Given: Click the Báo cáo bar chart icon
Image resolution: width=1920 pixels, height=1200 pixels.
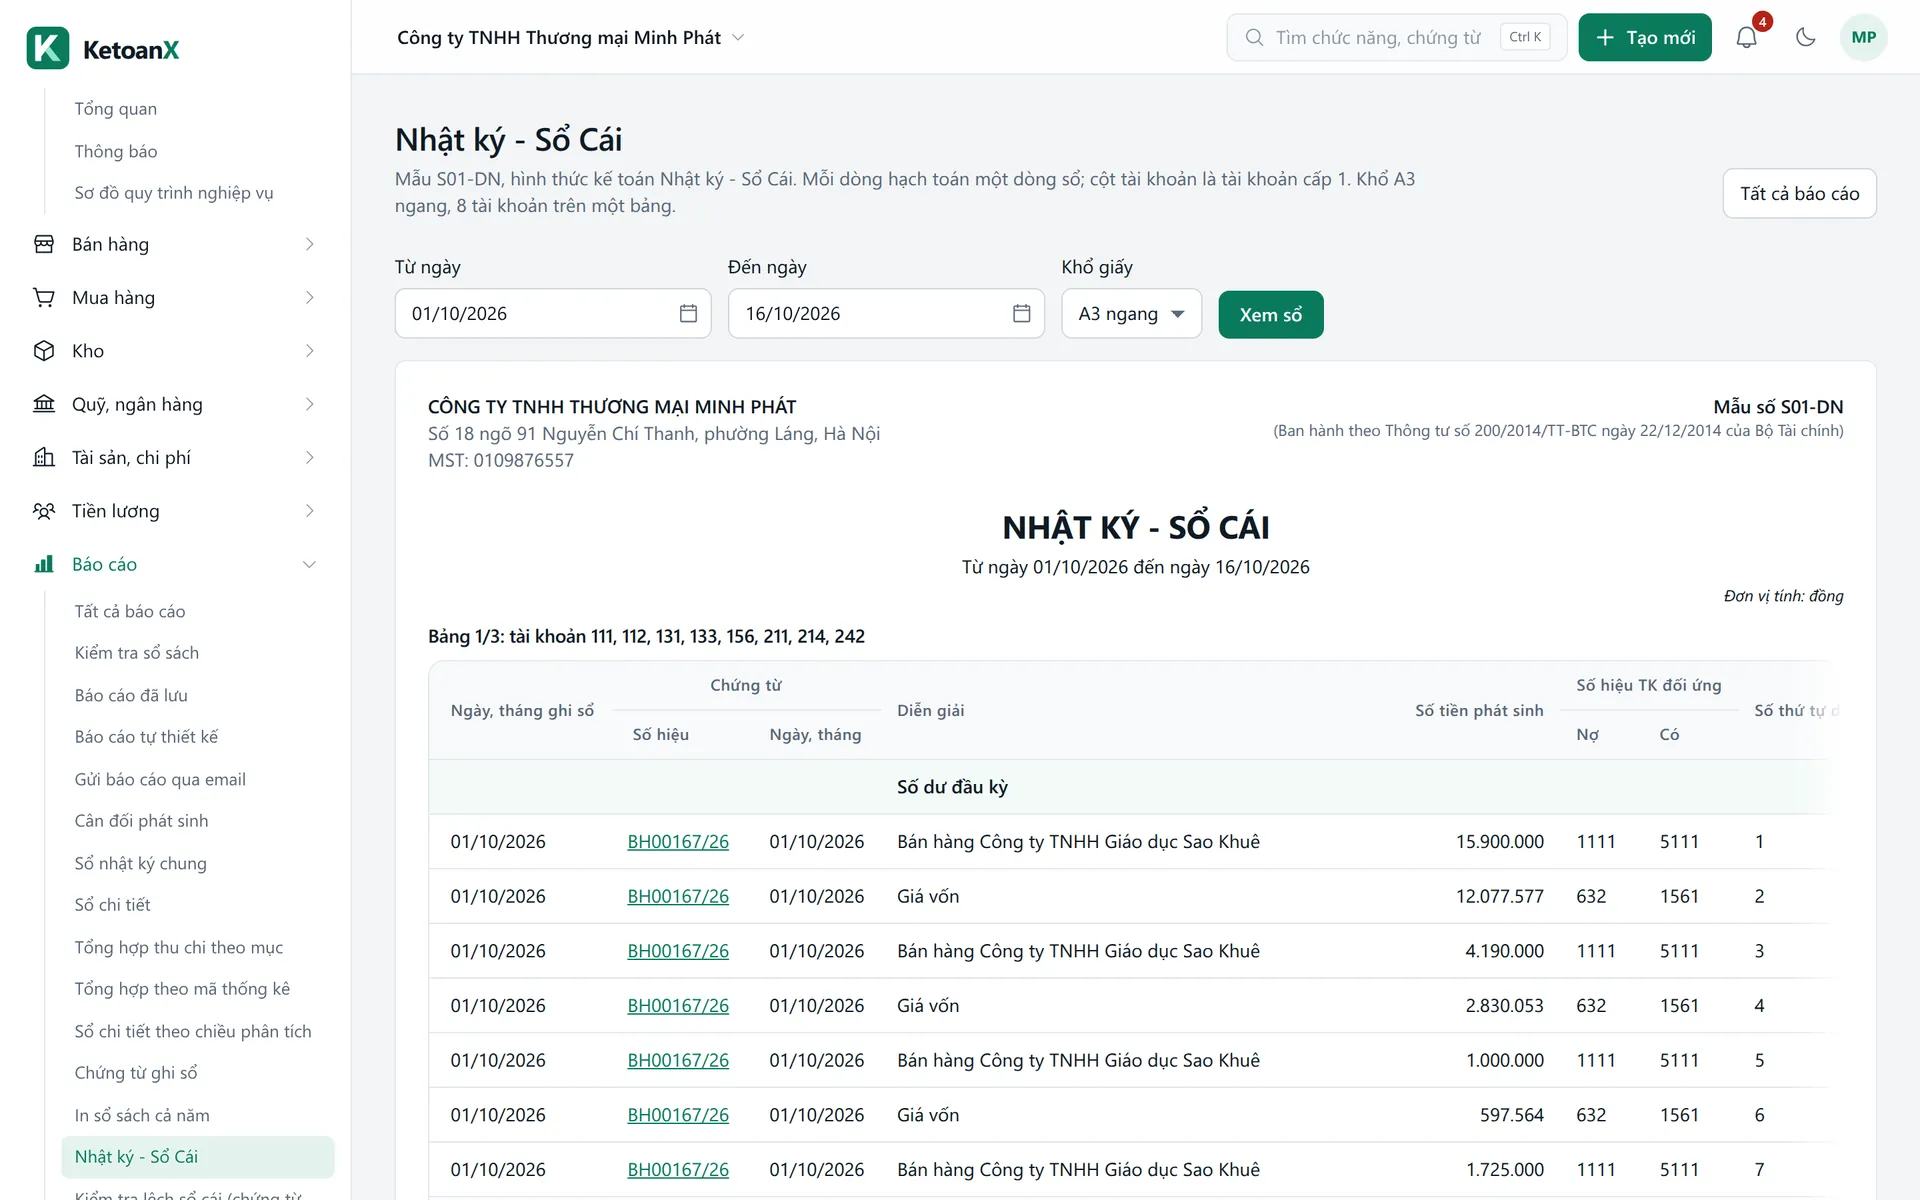Looking at the screenshot, I should (x=44, y=564).
